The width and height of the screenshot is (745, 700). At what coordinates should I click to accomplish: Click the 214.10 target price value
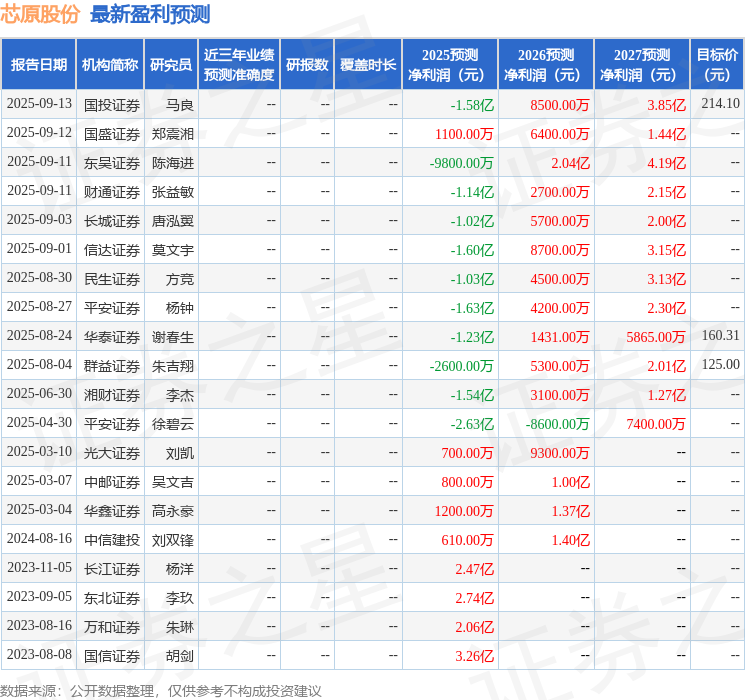720,104
